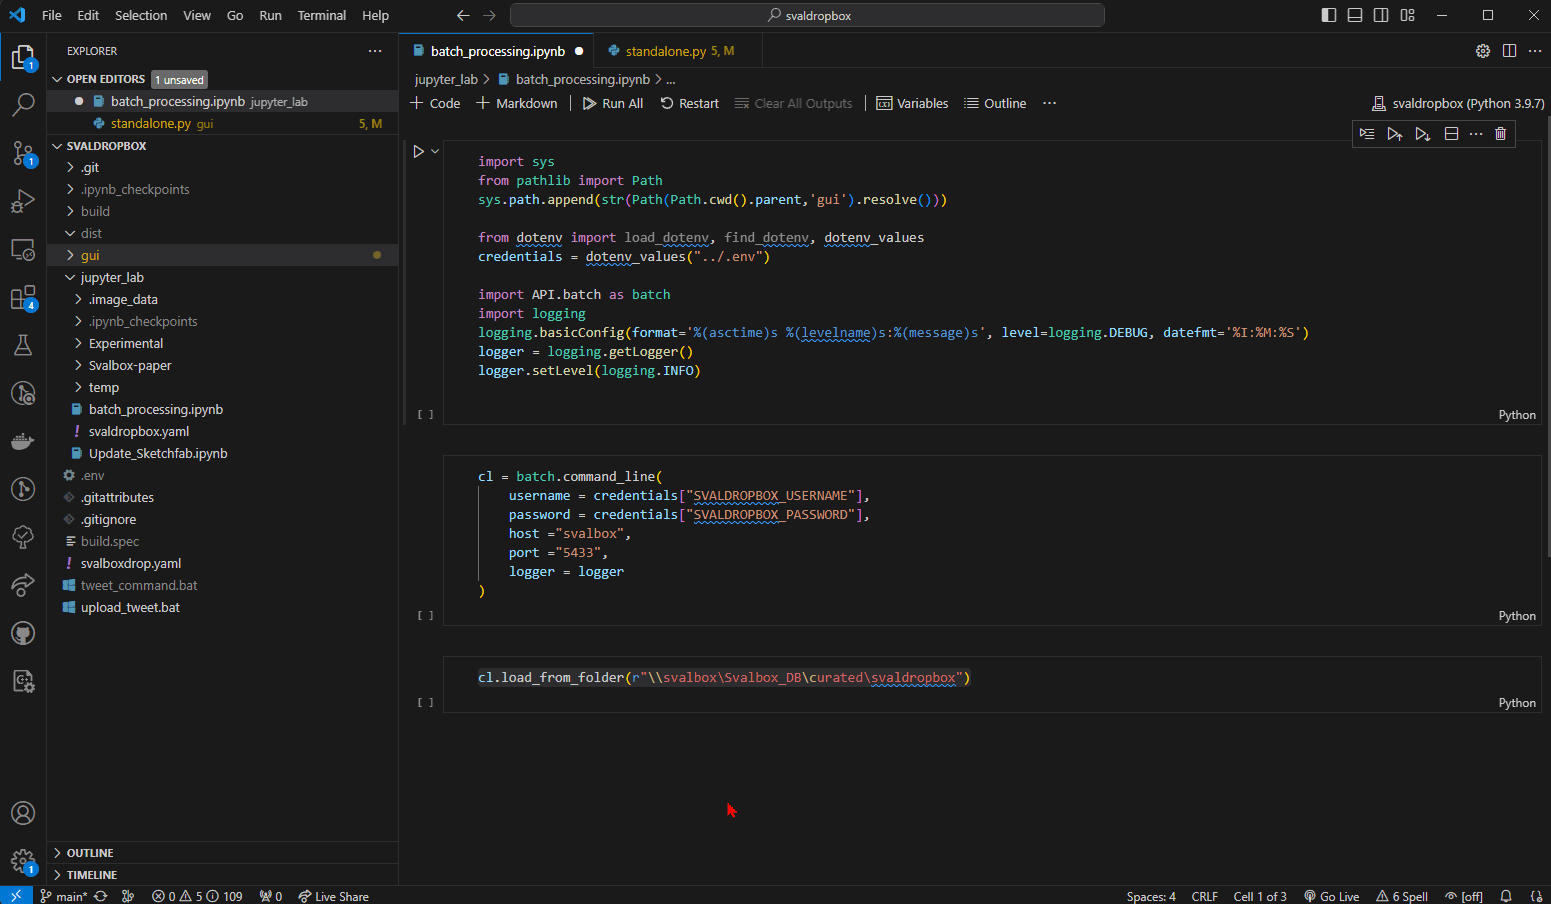1551x904 pixels.
Task: Open the Testing flask view
Action: (x=23, y=345)
